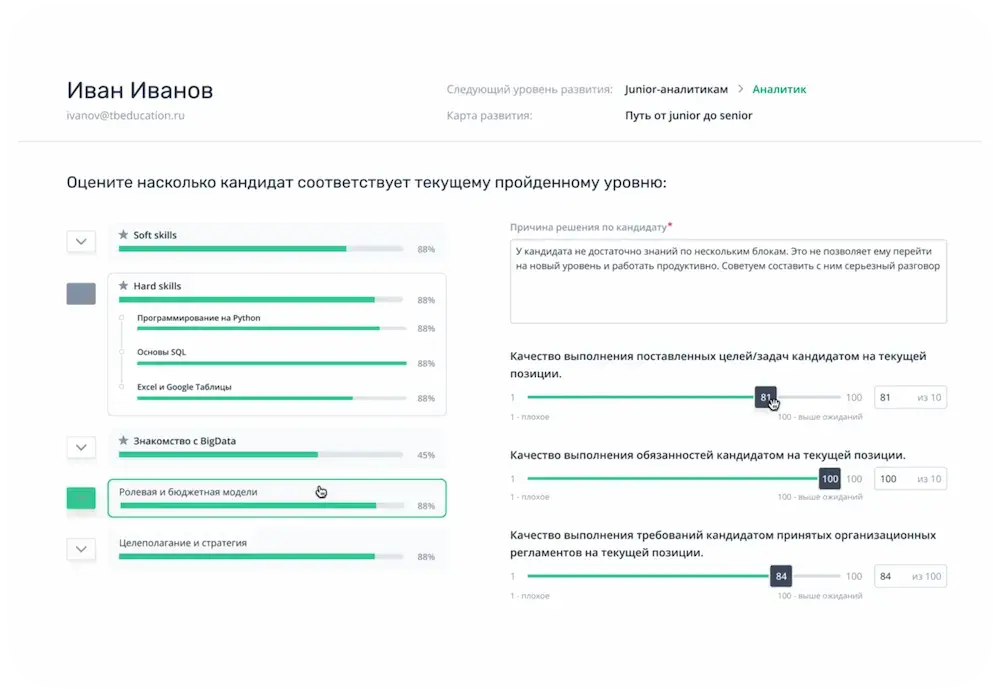The height and width of the screenshot is (692, 1000).
Task: Expand the Целеполагание и стратегия chevron
Action: point(81,549)
